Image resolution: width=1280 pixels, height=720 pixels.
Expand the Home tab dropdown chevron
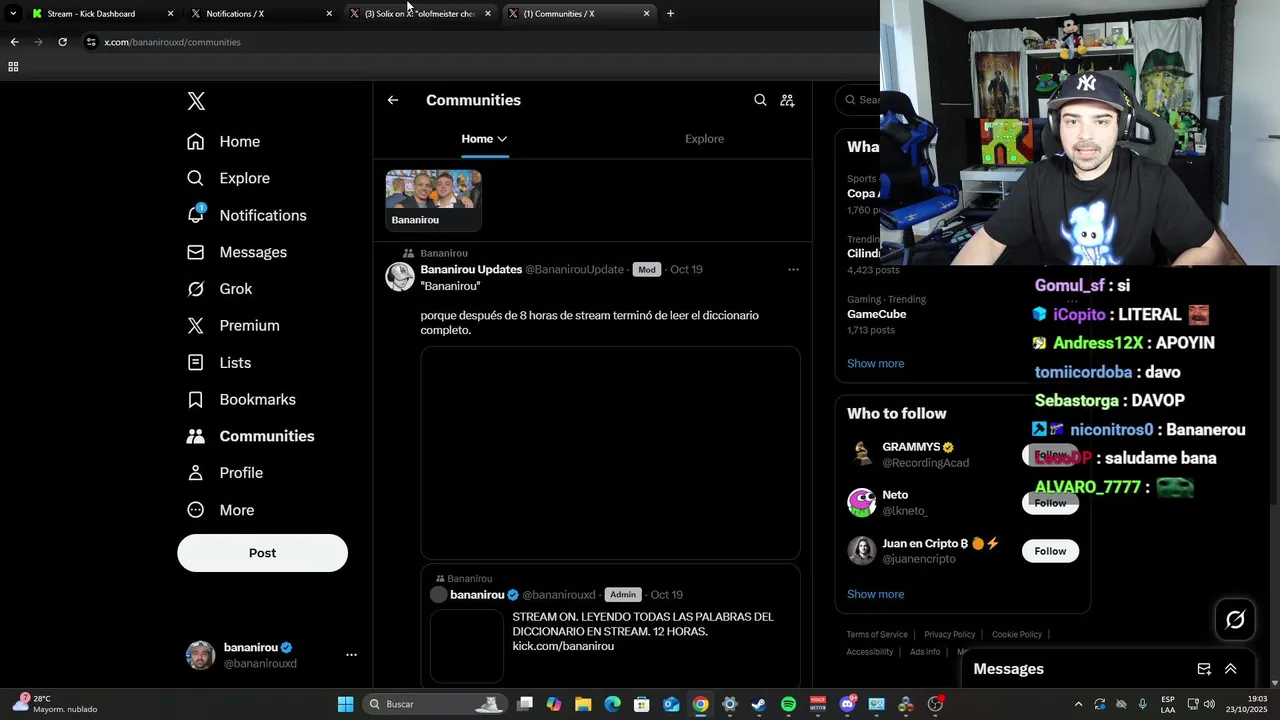[x=502, y=139]
